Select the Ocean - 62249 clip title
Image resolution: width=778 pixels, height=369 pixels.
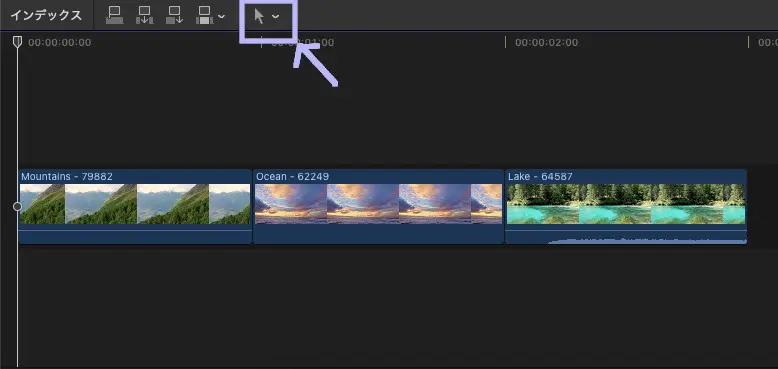[292, 177]
